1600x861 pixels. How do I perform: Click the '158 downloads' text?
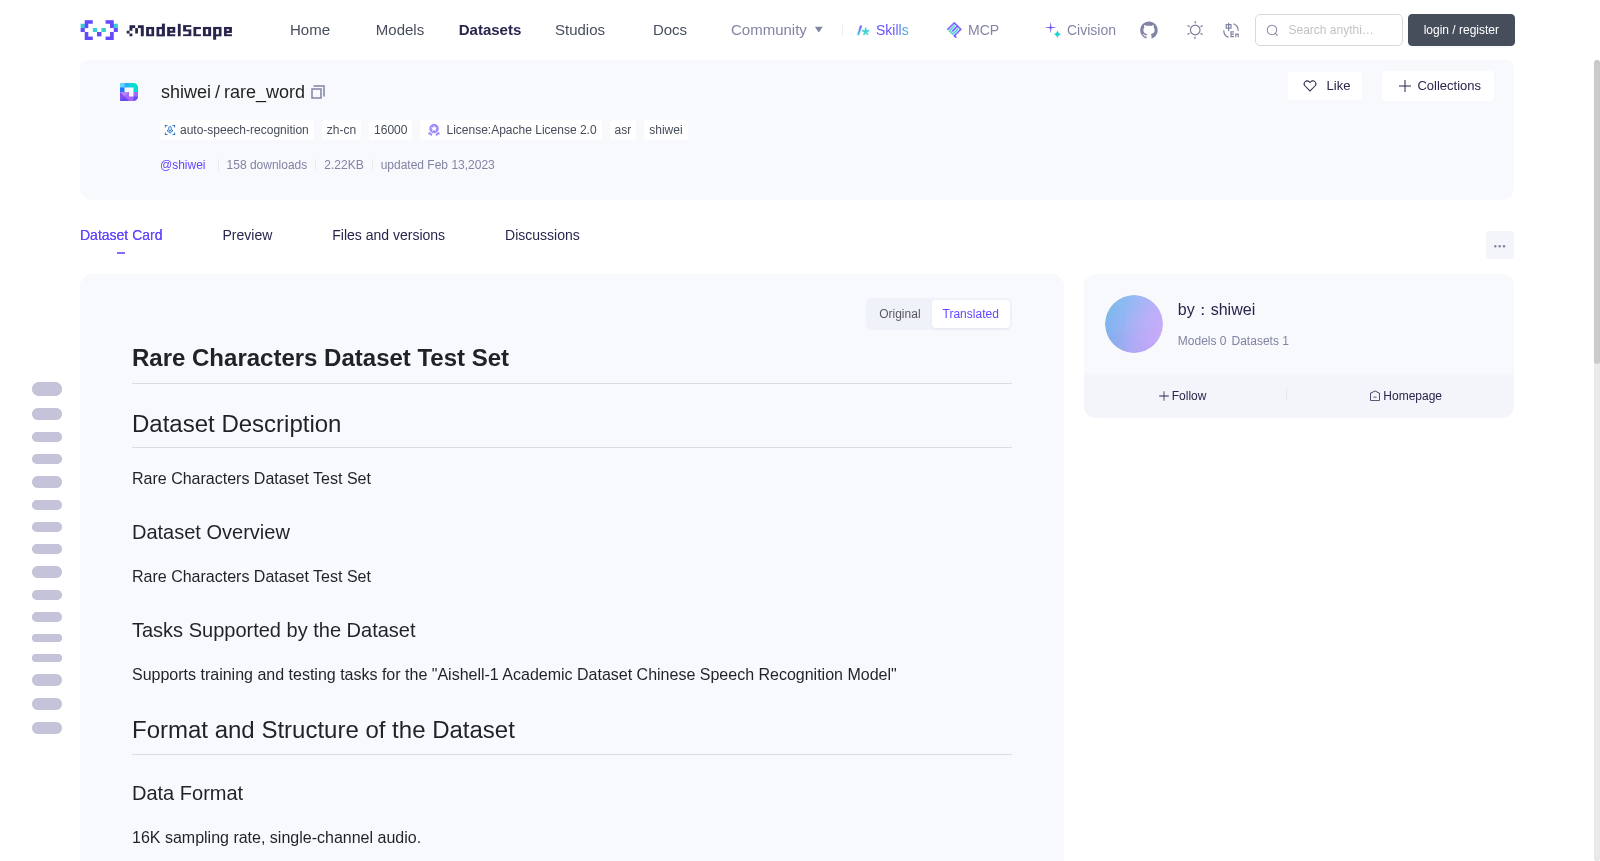pyautogui.click(x=267, y=165)
